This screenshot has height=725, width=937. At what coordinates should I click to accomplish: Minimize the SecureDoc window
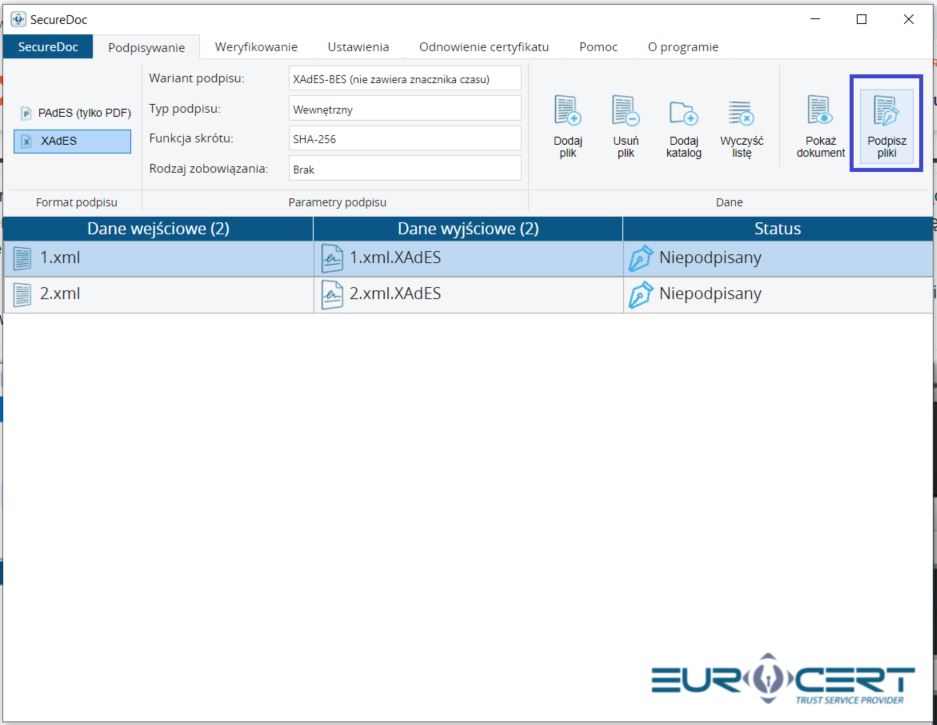coord(815,19)
